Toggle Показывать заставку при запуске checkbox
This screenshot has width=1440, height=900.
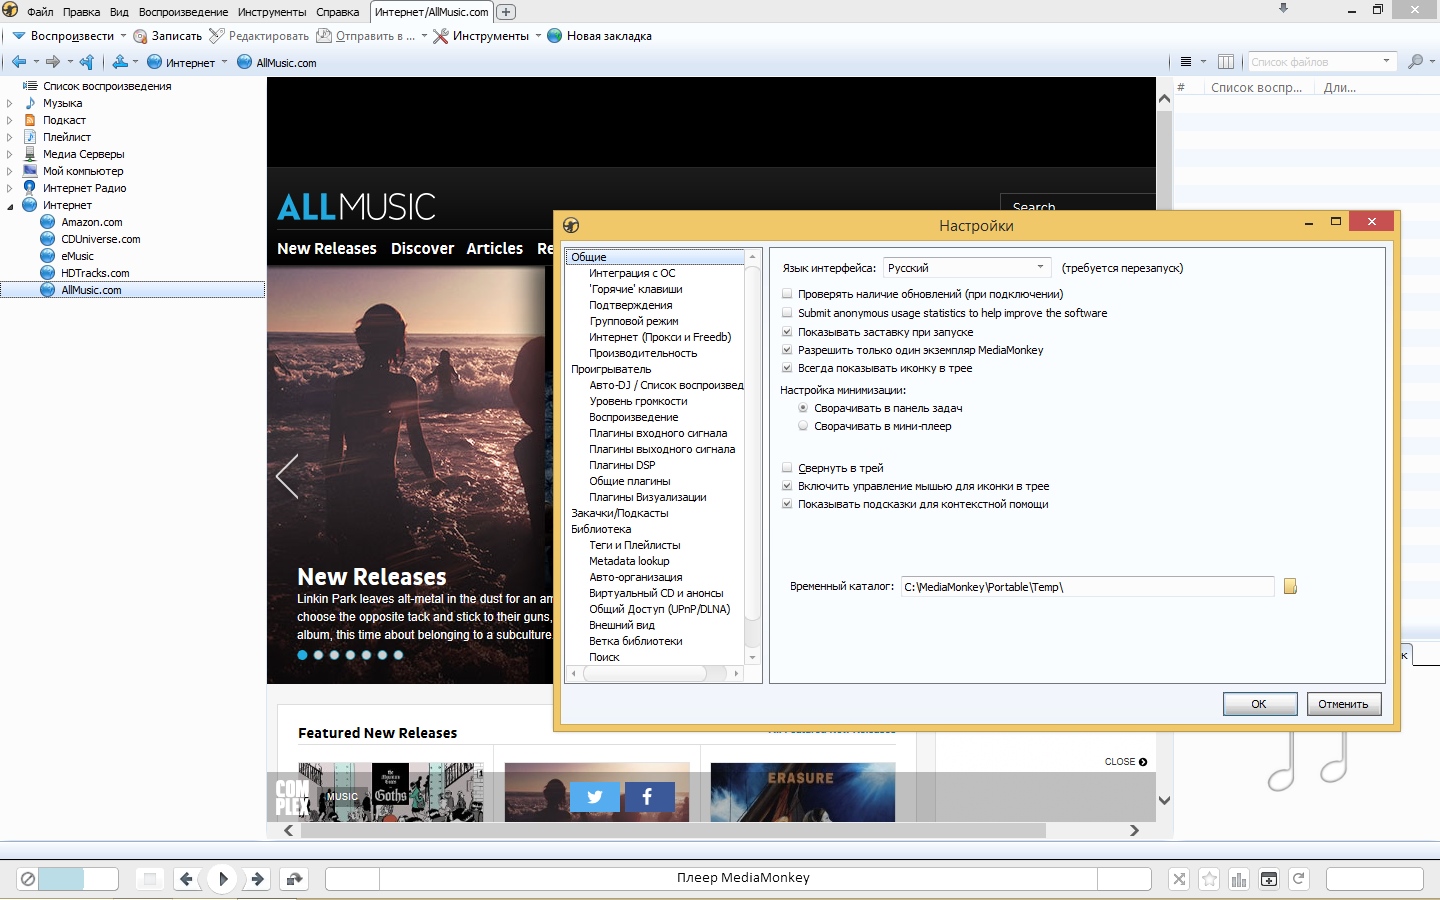tap(787, 332)
